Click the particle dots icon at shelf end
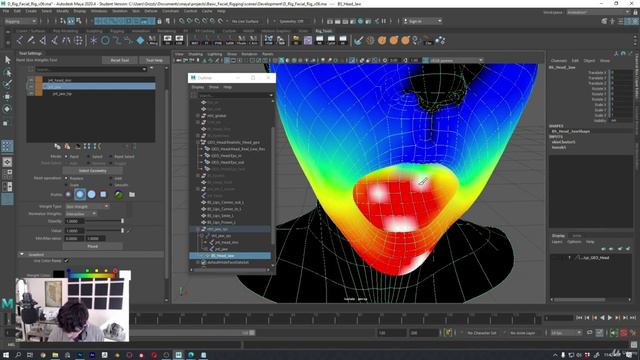 440,40
